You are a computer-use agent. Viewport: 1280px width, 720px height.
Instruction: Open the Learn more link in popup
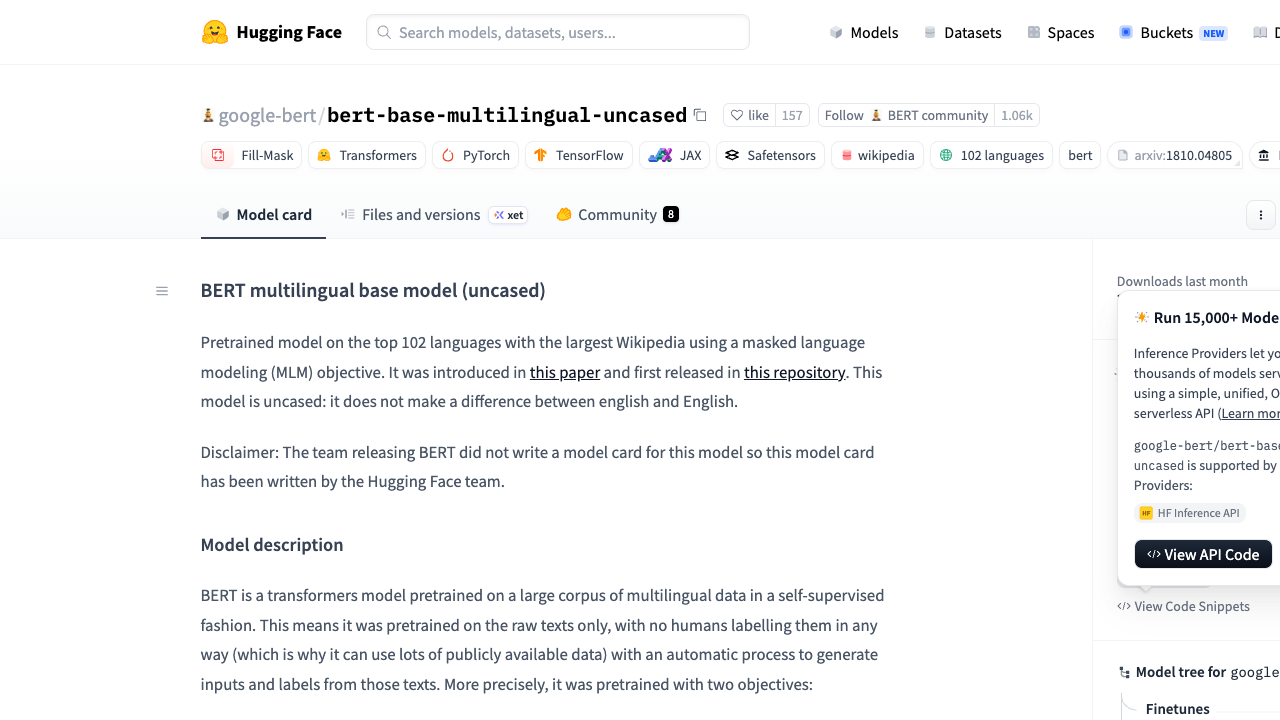pos(1251,413)
